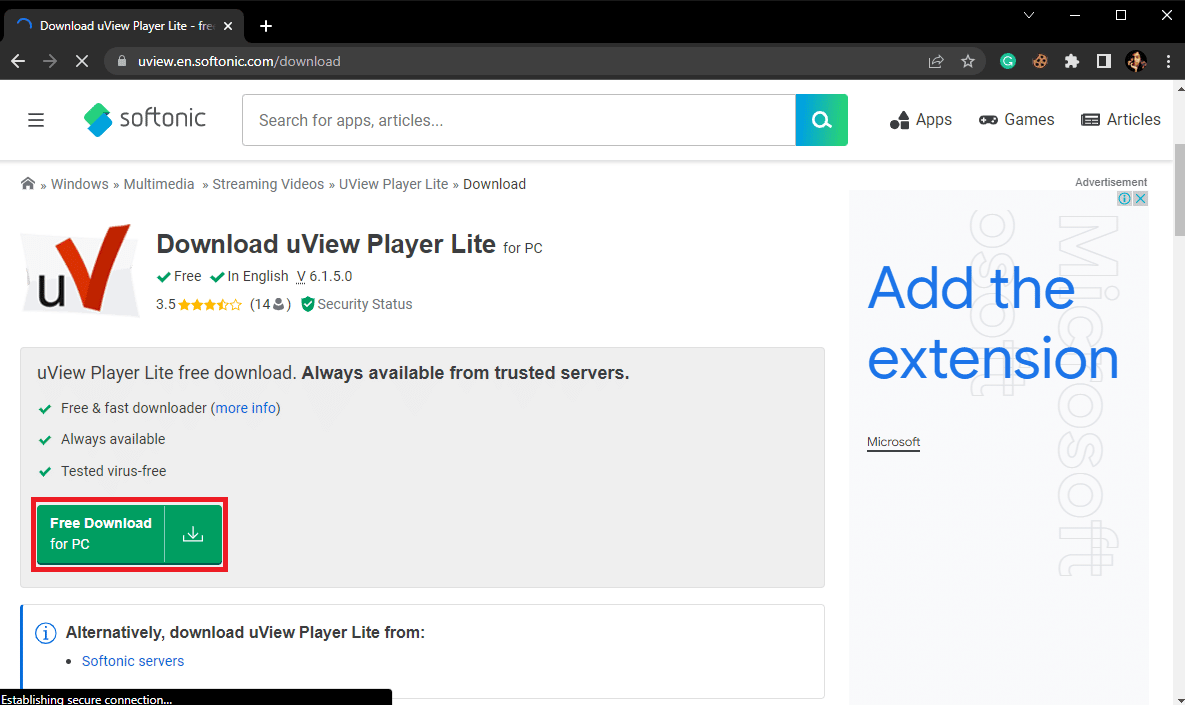Image resolution: width=1185 pixels, height=705 pixels.
Task: Click the padlock site info icon
Action: pyautogui.click(x=121, y=61)
